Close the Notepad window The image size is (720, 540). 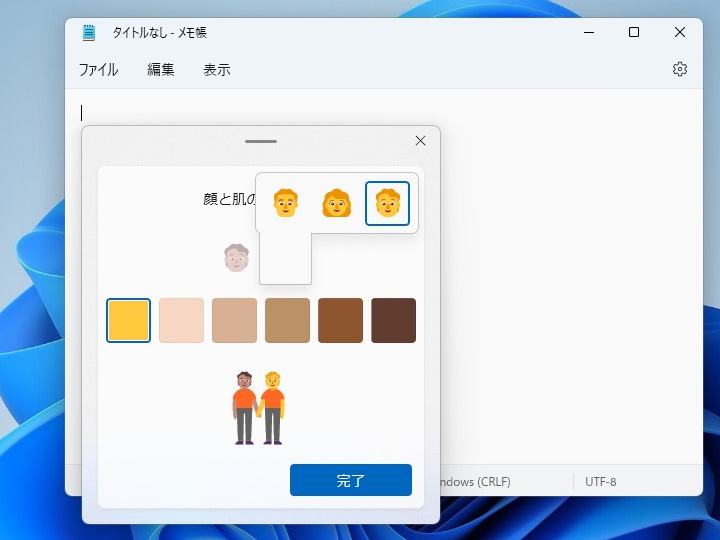click(680, 32)
